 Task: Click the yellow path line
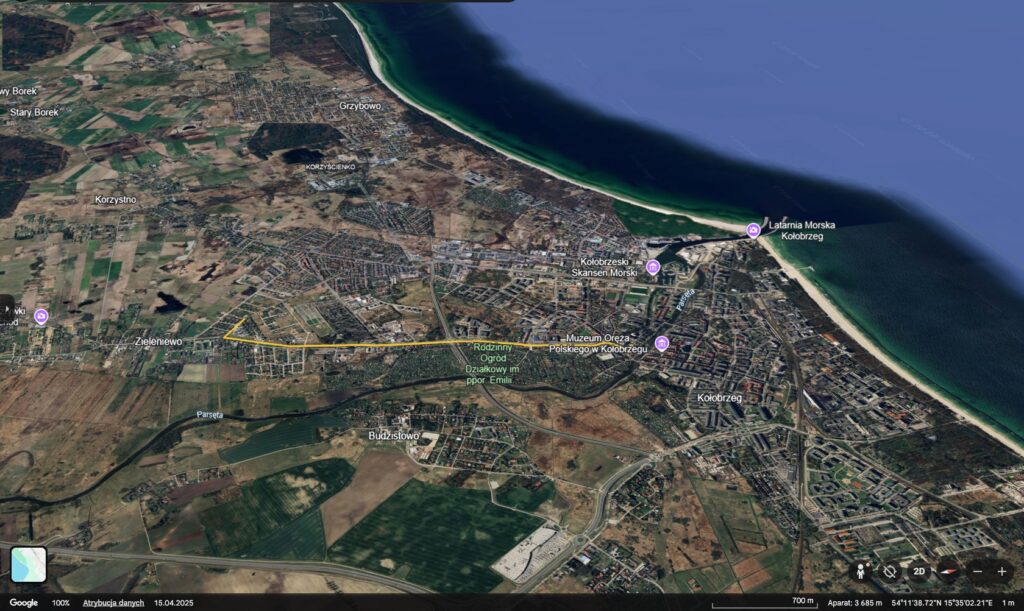[x=392, y=344]
